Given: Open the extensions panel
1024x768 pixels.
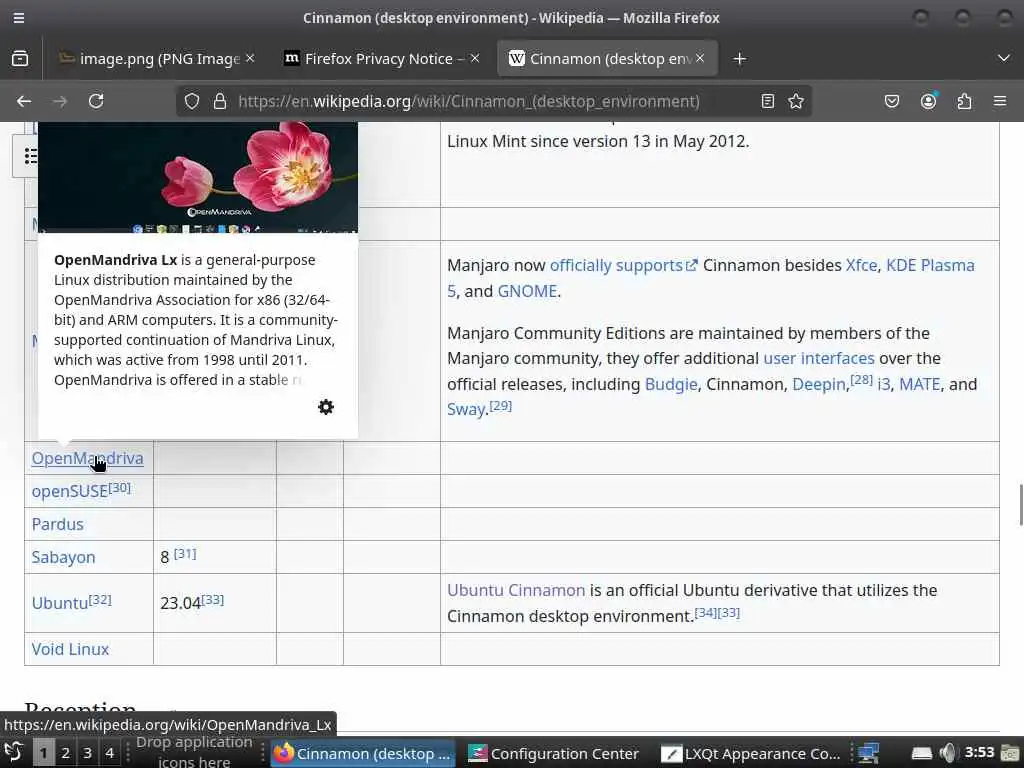Looking at the screenshot, I should tap(964, 101).
